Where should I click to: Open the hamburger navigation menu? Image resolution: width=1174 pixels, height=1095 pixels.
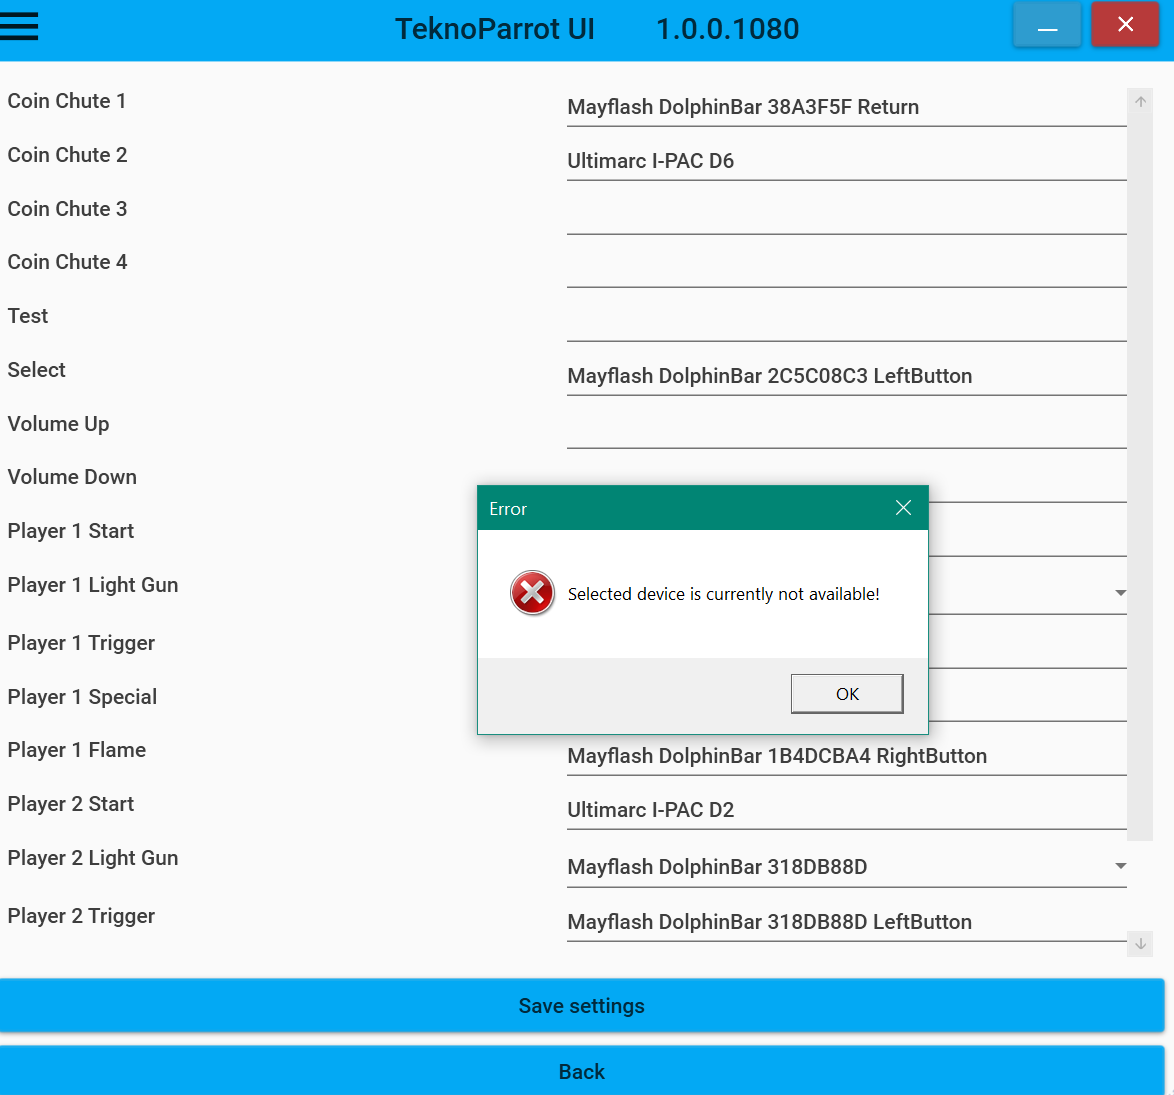20,26
